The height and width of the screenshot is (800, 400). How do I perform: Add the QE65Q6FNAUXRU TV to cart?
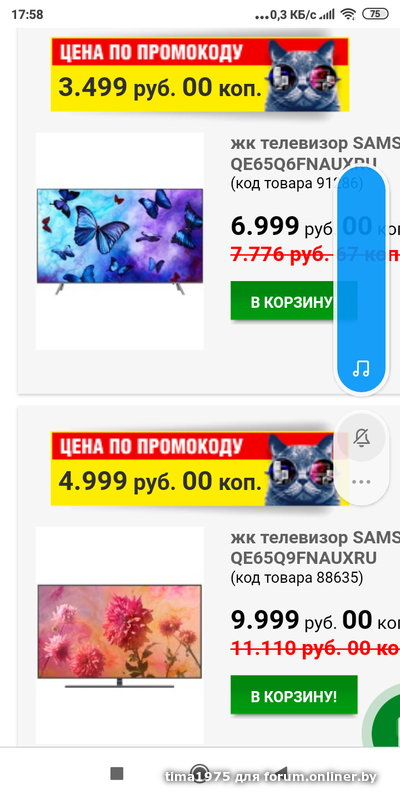[294, 301]
